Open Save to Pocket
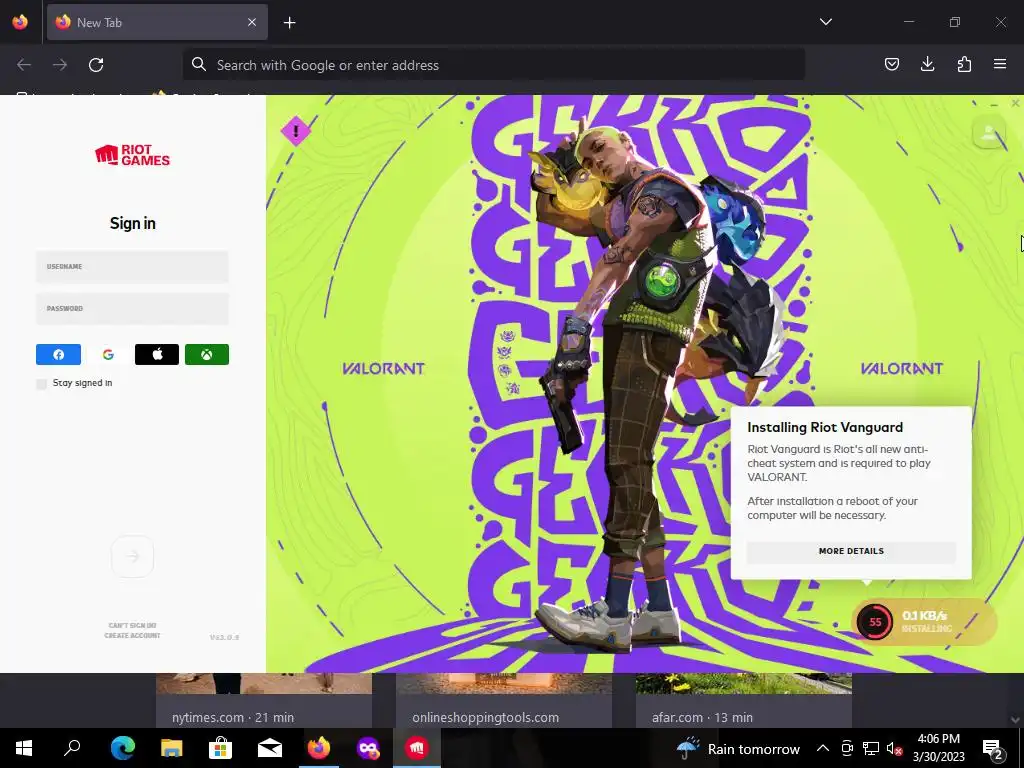This screenshot has width=1024, height=768. (891, 64)
